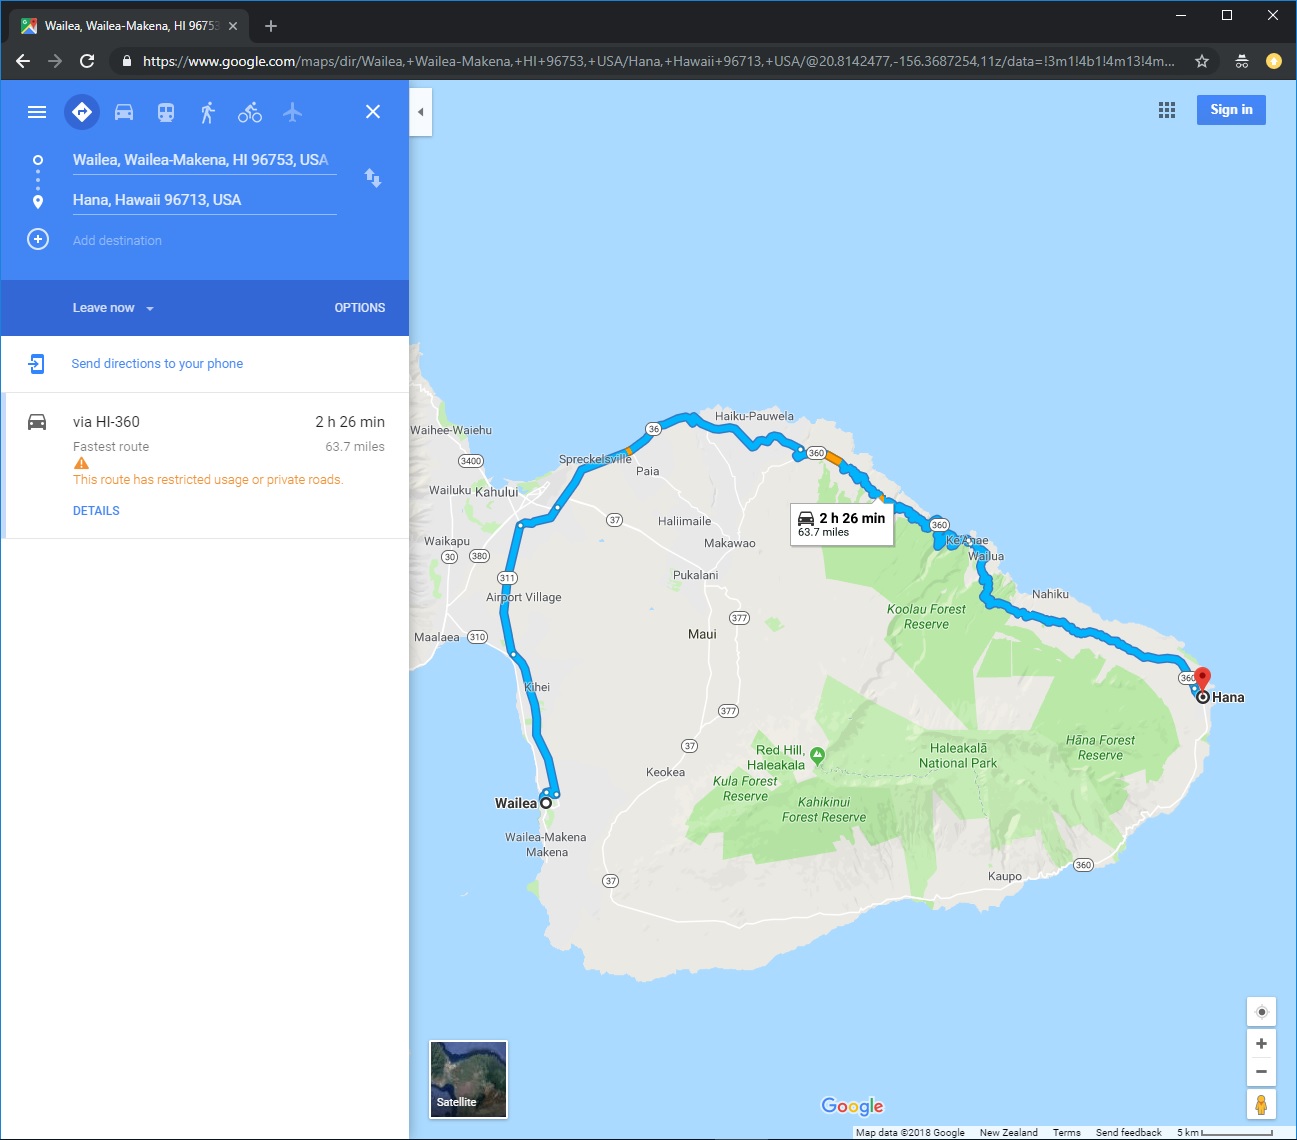The width and height of the screenshot is (1297, 1140).
Task: Click the Kihei map label
Action: (x=537, y=687)
